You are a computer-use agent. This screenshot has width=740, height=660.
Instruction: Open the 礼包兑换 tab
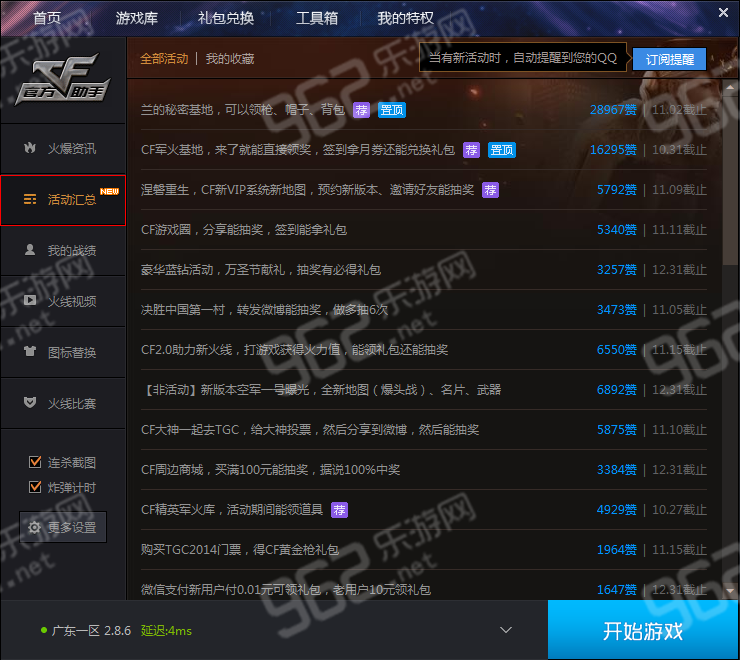tap(226, 18)
